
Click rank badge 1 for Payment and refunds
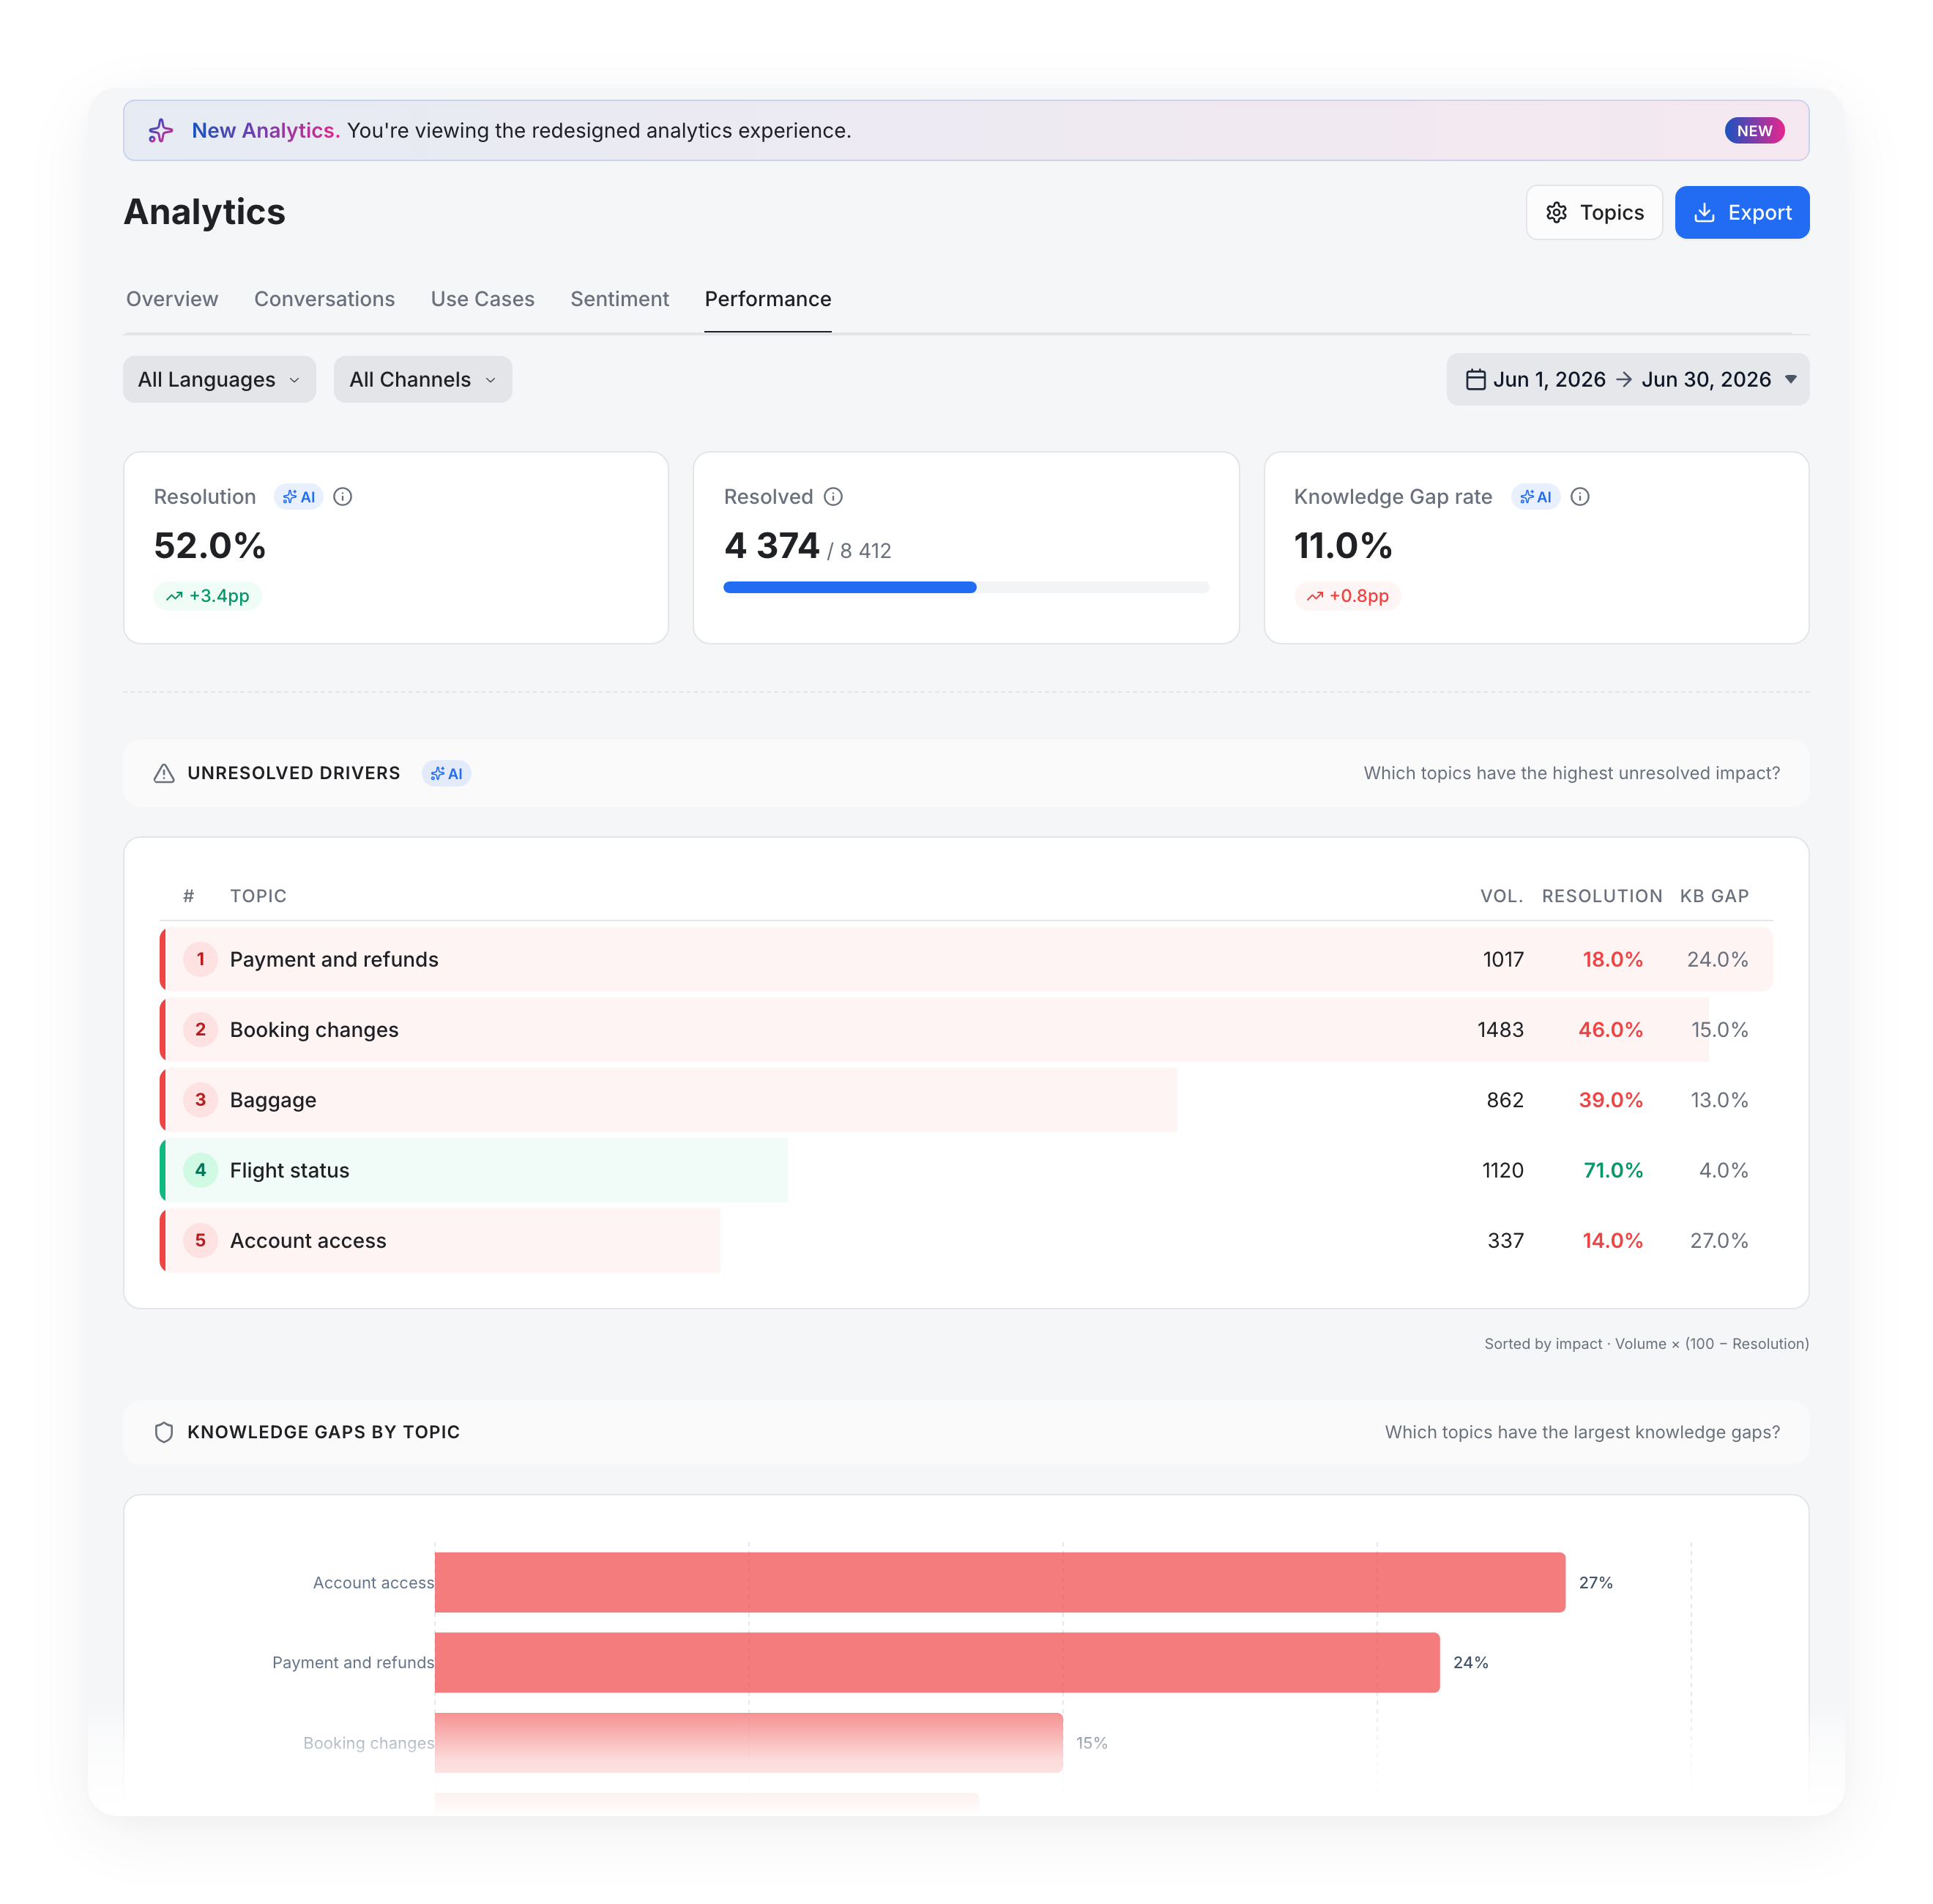[x=200, y=959]
